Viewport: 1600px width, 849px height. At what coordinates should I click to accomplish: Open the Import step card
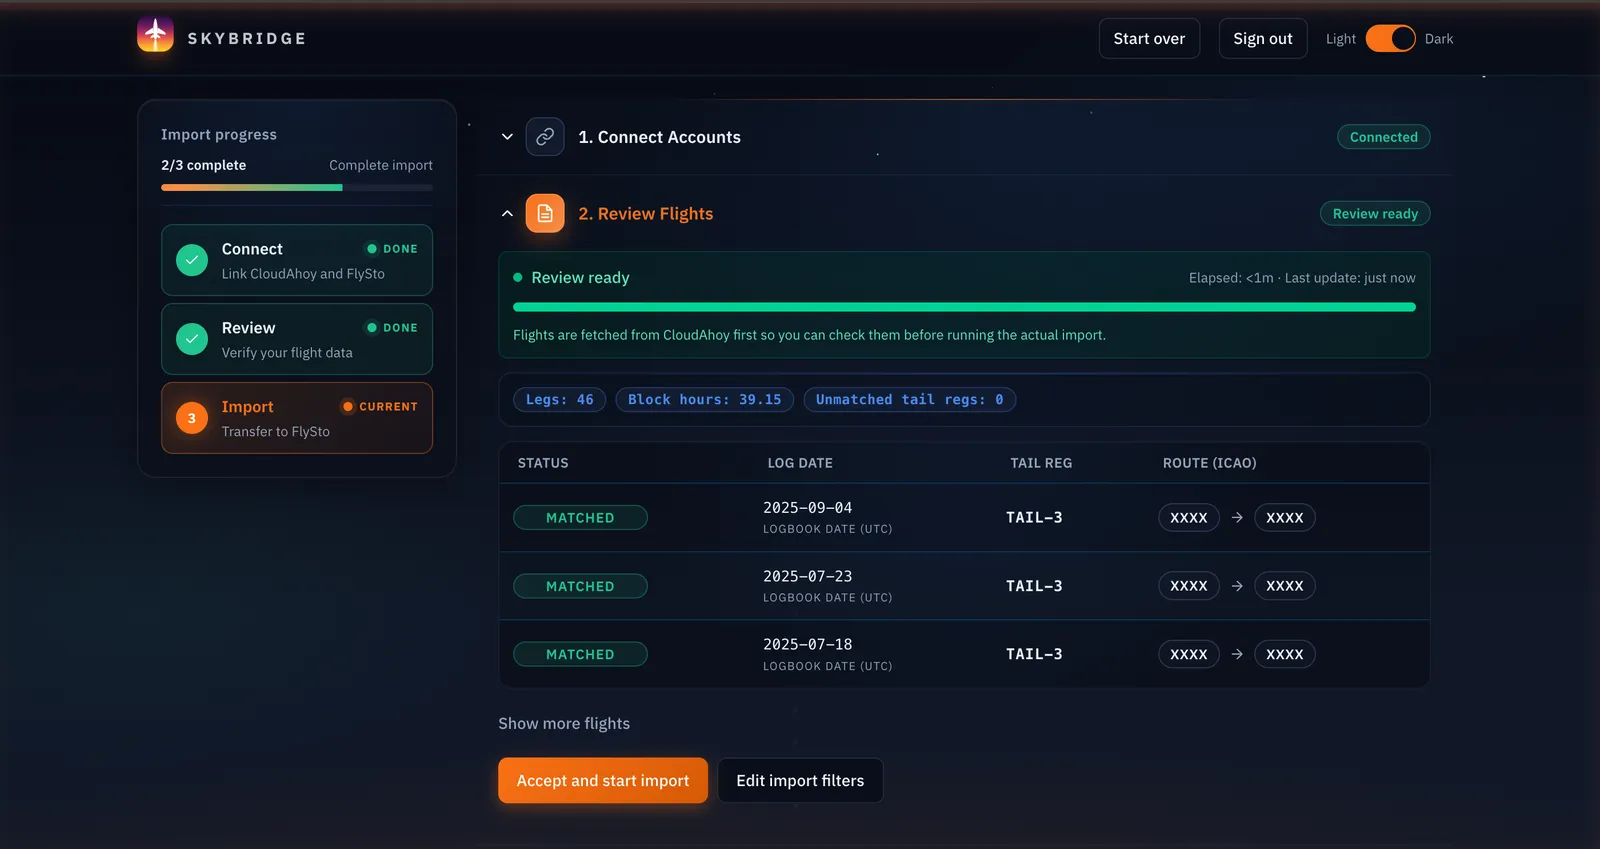coord(297,418)
